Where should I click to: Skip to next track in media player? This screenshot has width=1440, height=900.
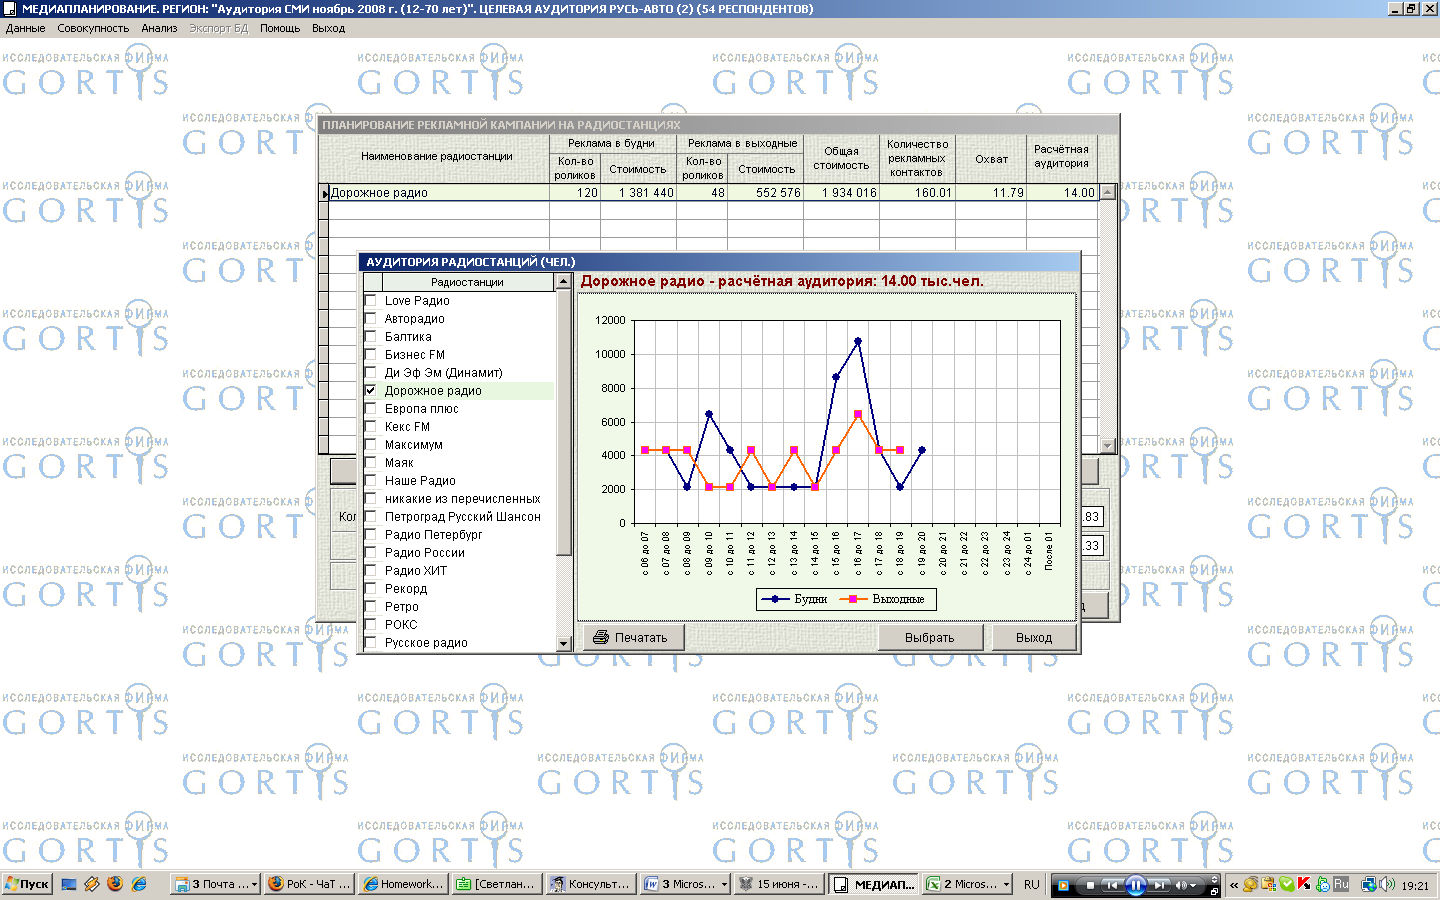pos(1160,885)
